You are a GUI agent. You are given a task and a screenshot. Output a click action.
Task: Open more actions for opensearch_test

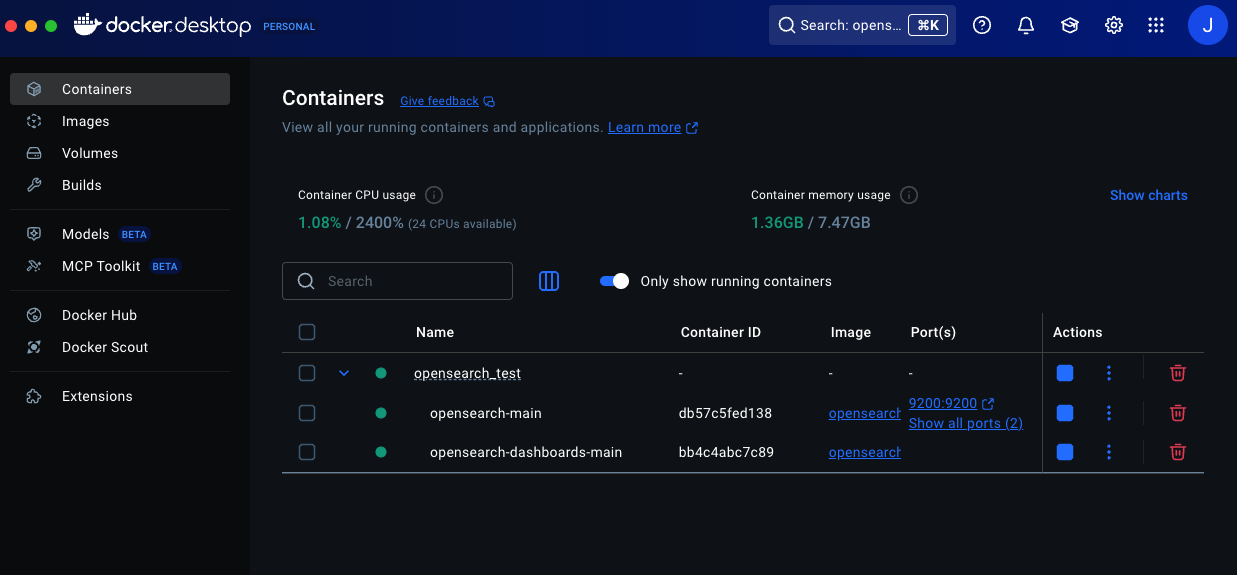point(1109,373)
